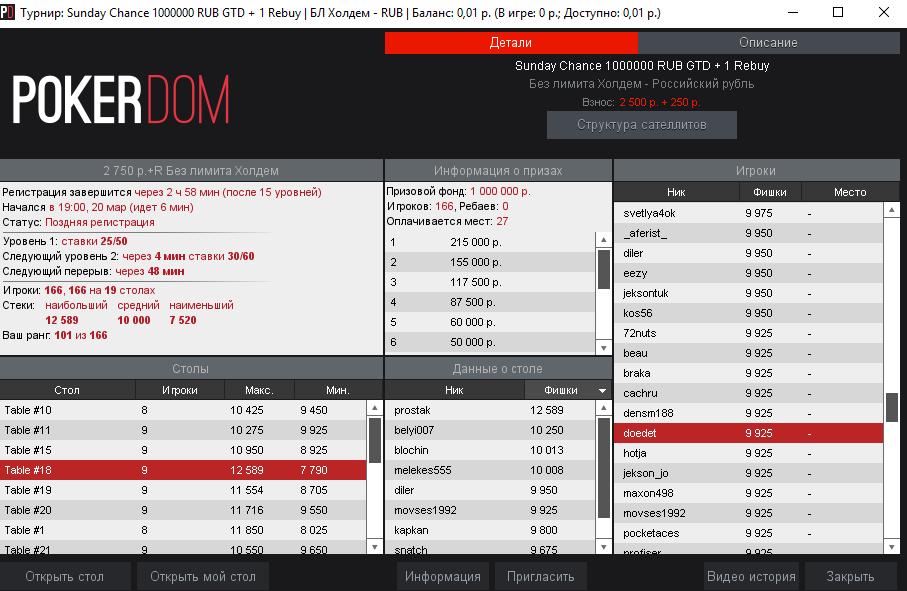Select player belyi007 in table data
Screen dimensions: 907x591
(490, 430)
